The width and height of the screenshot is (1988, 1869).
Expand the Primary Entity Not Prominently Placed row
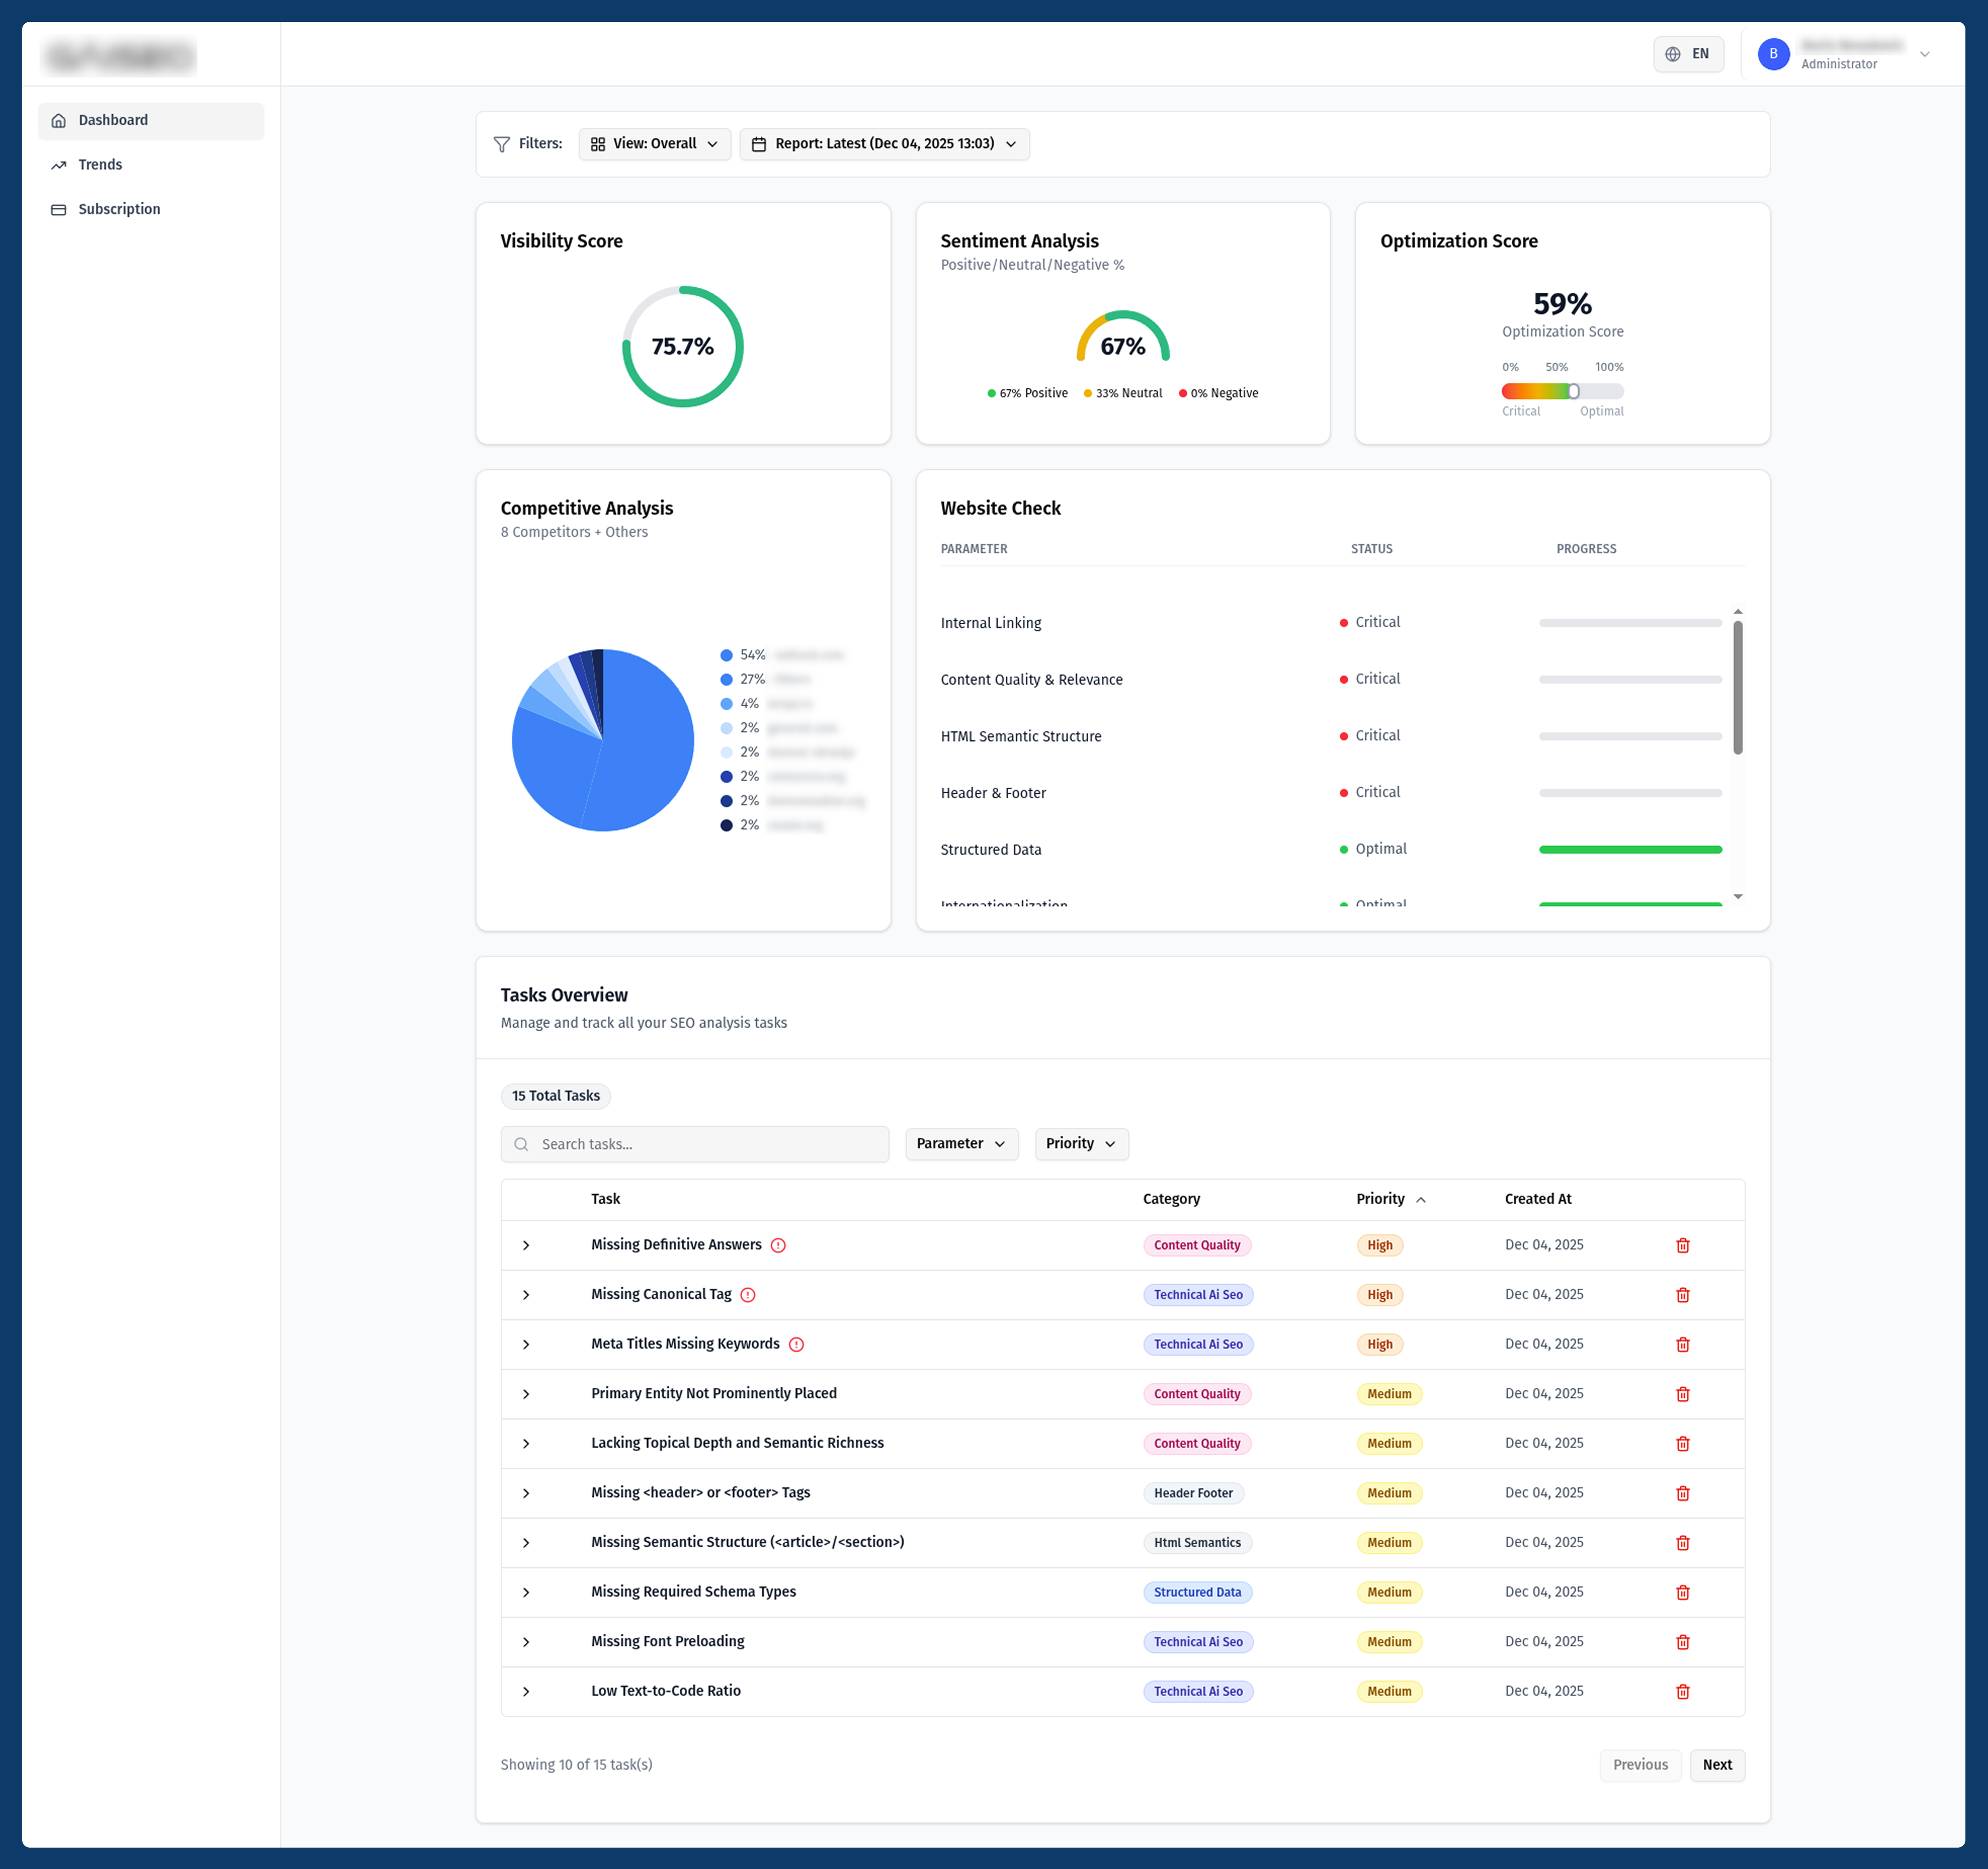coord(526,1394)
